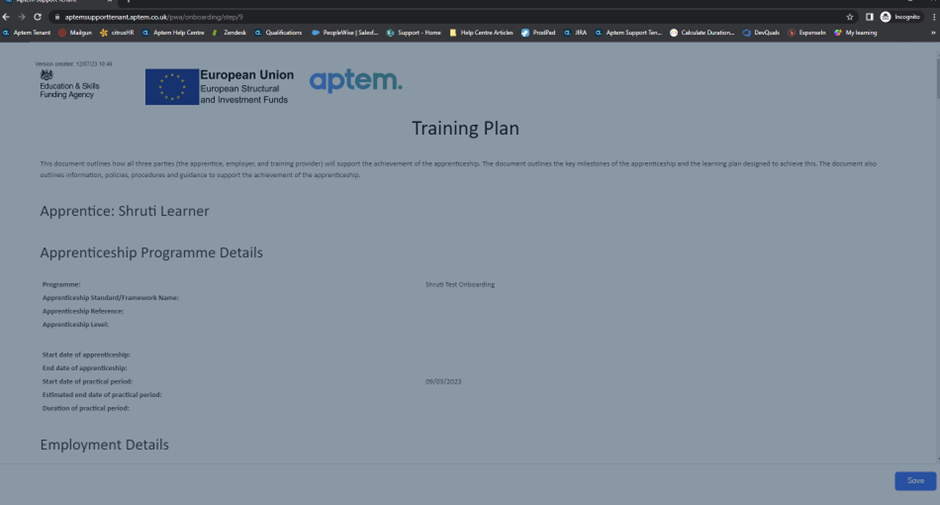Screen dimensions: 940x505
Task: Click the Save button
Action: pos(915,481)
